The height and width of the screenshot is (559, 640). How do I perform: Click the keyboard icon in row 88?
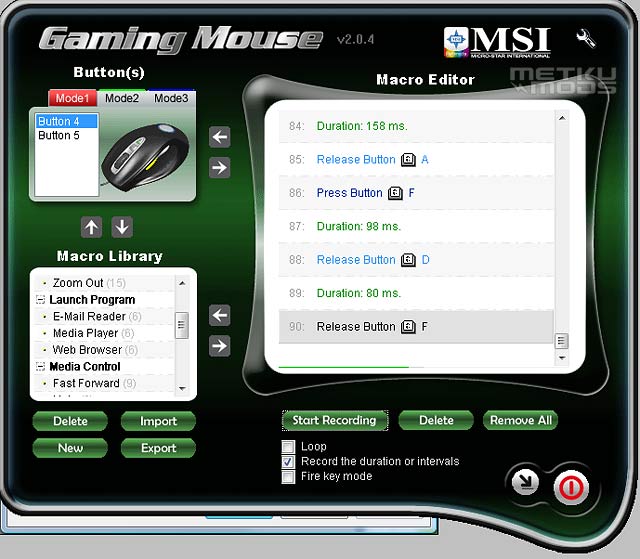click(408, 260)
